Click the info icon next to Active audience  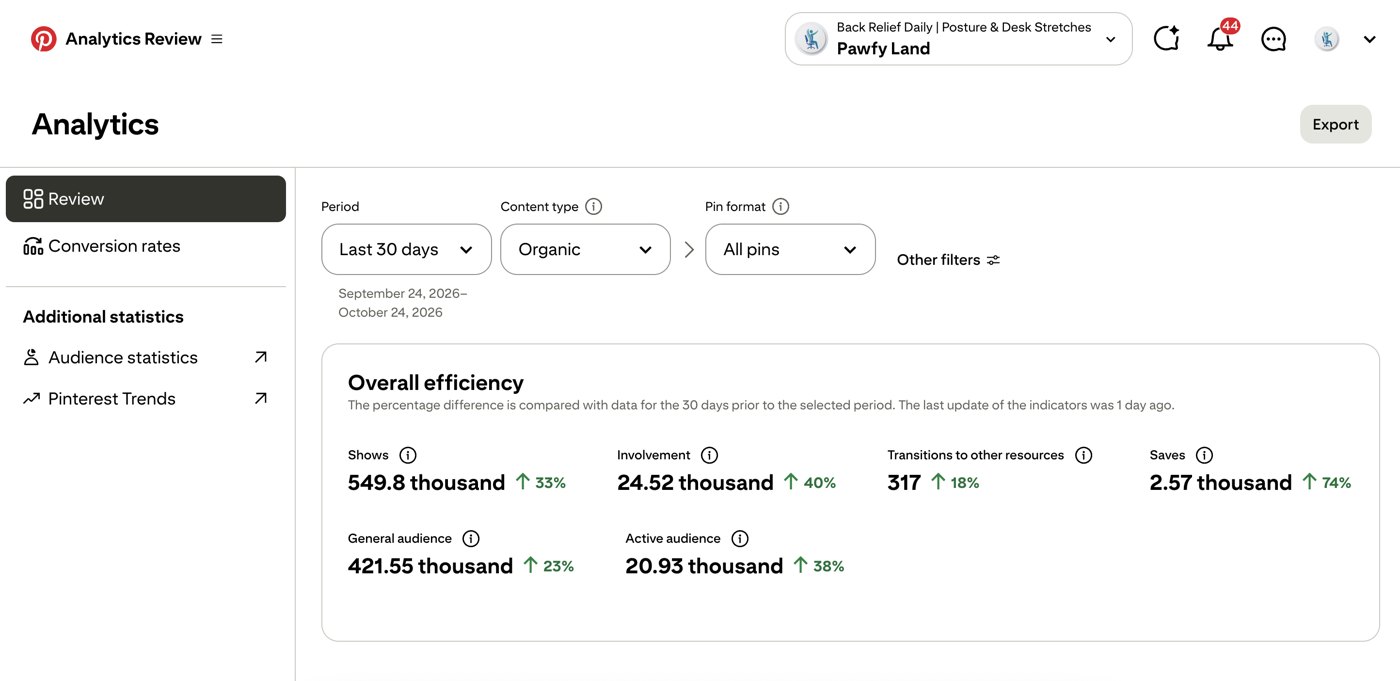(x=740, y=538)
